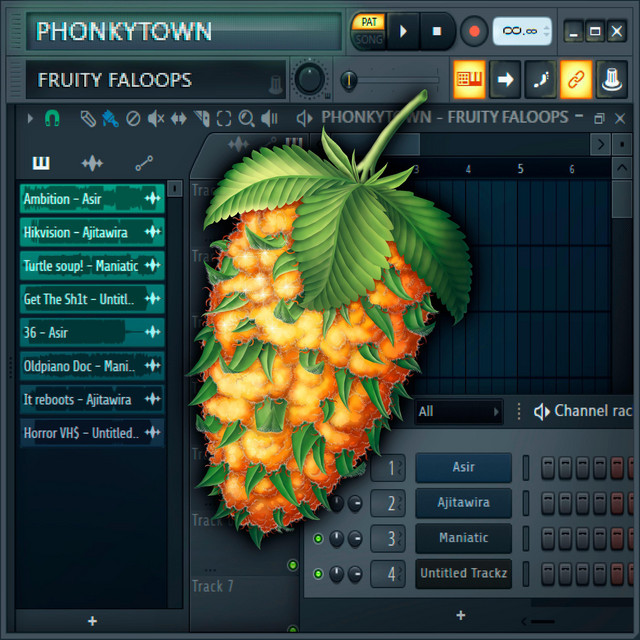Image resolution: width=640 pixels, height=640 pixels.
Task: Open the piano roll with the curved-note icon
Action: click(541, 79)
